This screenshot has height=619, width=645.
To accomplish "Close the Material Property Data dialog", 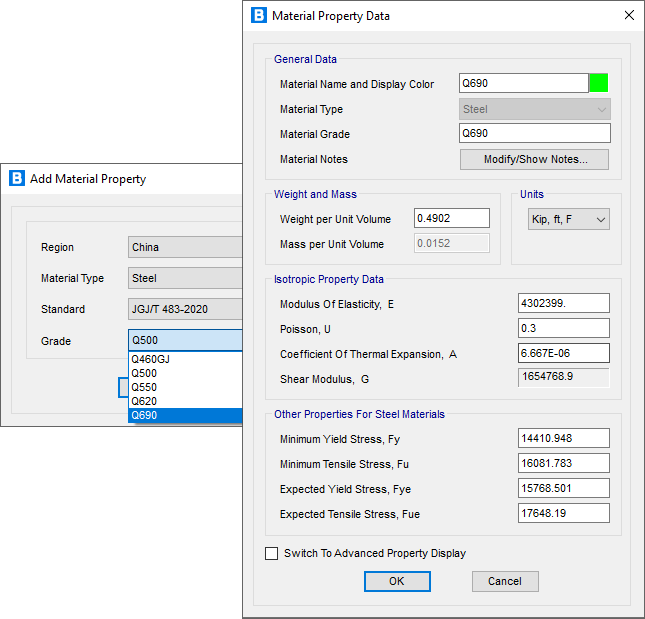I will pyautogui.click(x=628, y=15).
